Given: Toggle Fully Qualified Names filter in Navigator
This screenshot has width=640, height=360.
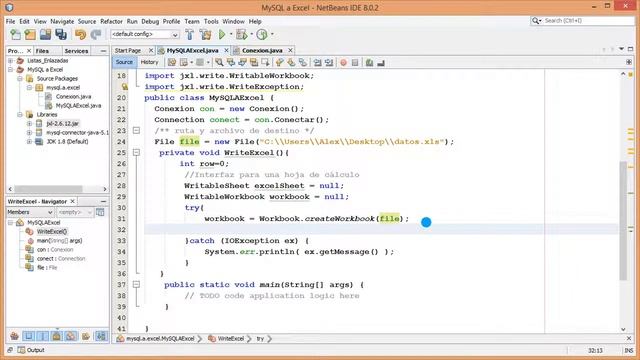Looking at the screenshot, I should click(86, 336).
